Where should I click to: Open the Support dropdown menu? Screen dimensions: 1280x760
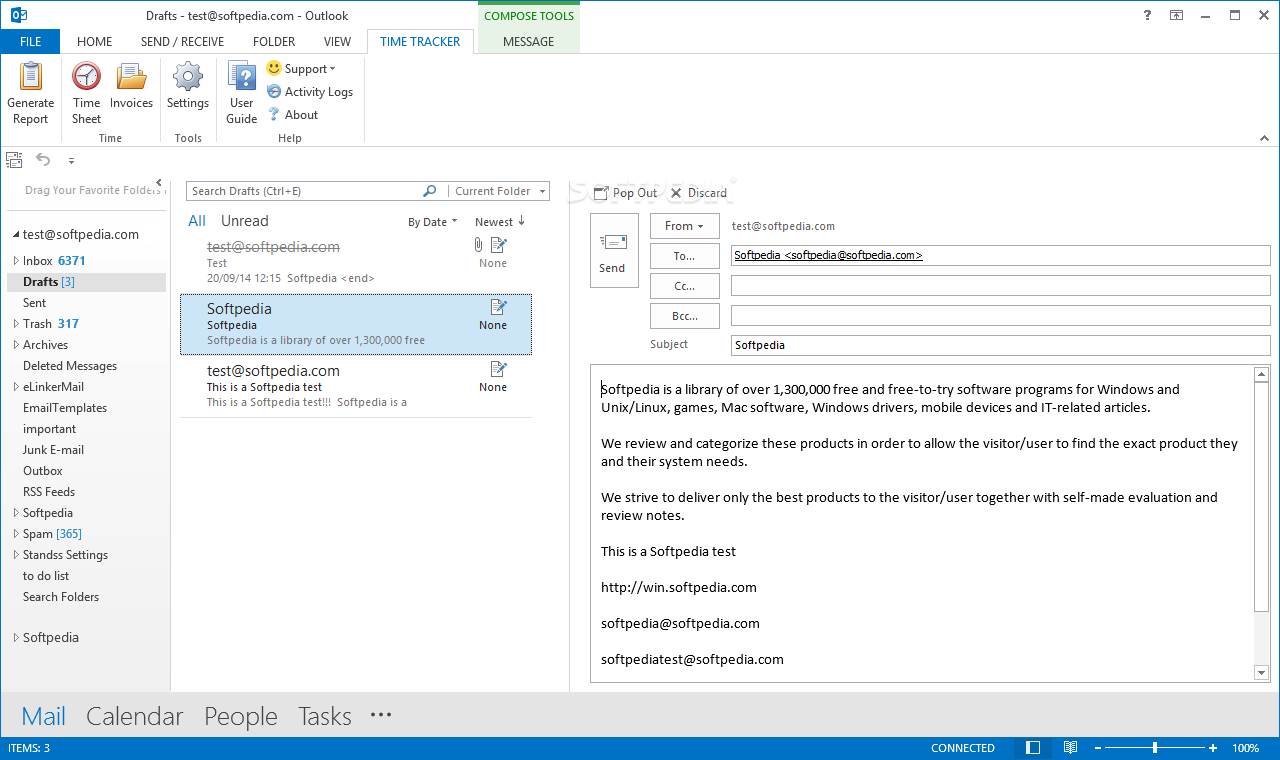pyautogui.click(x=302, y=68)
